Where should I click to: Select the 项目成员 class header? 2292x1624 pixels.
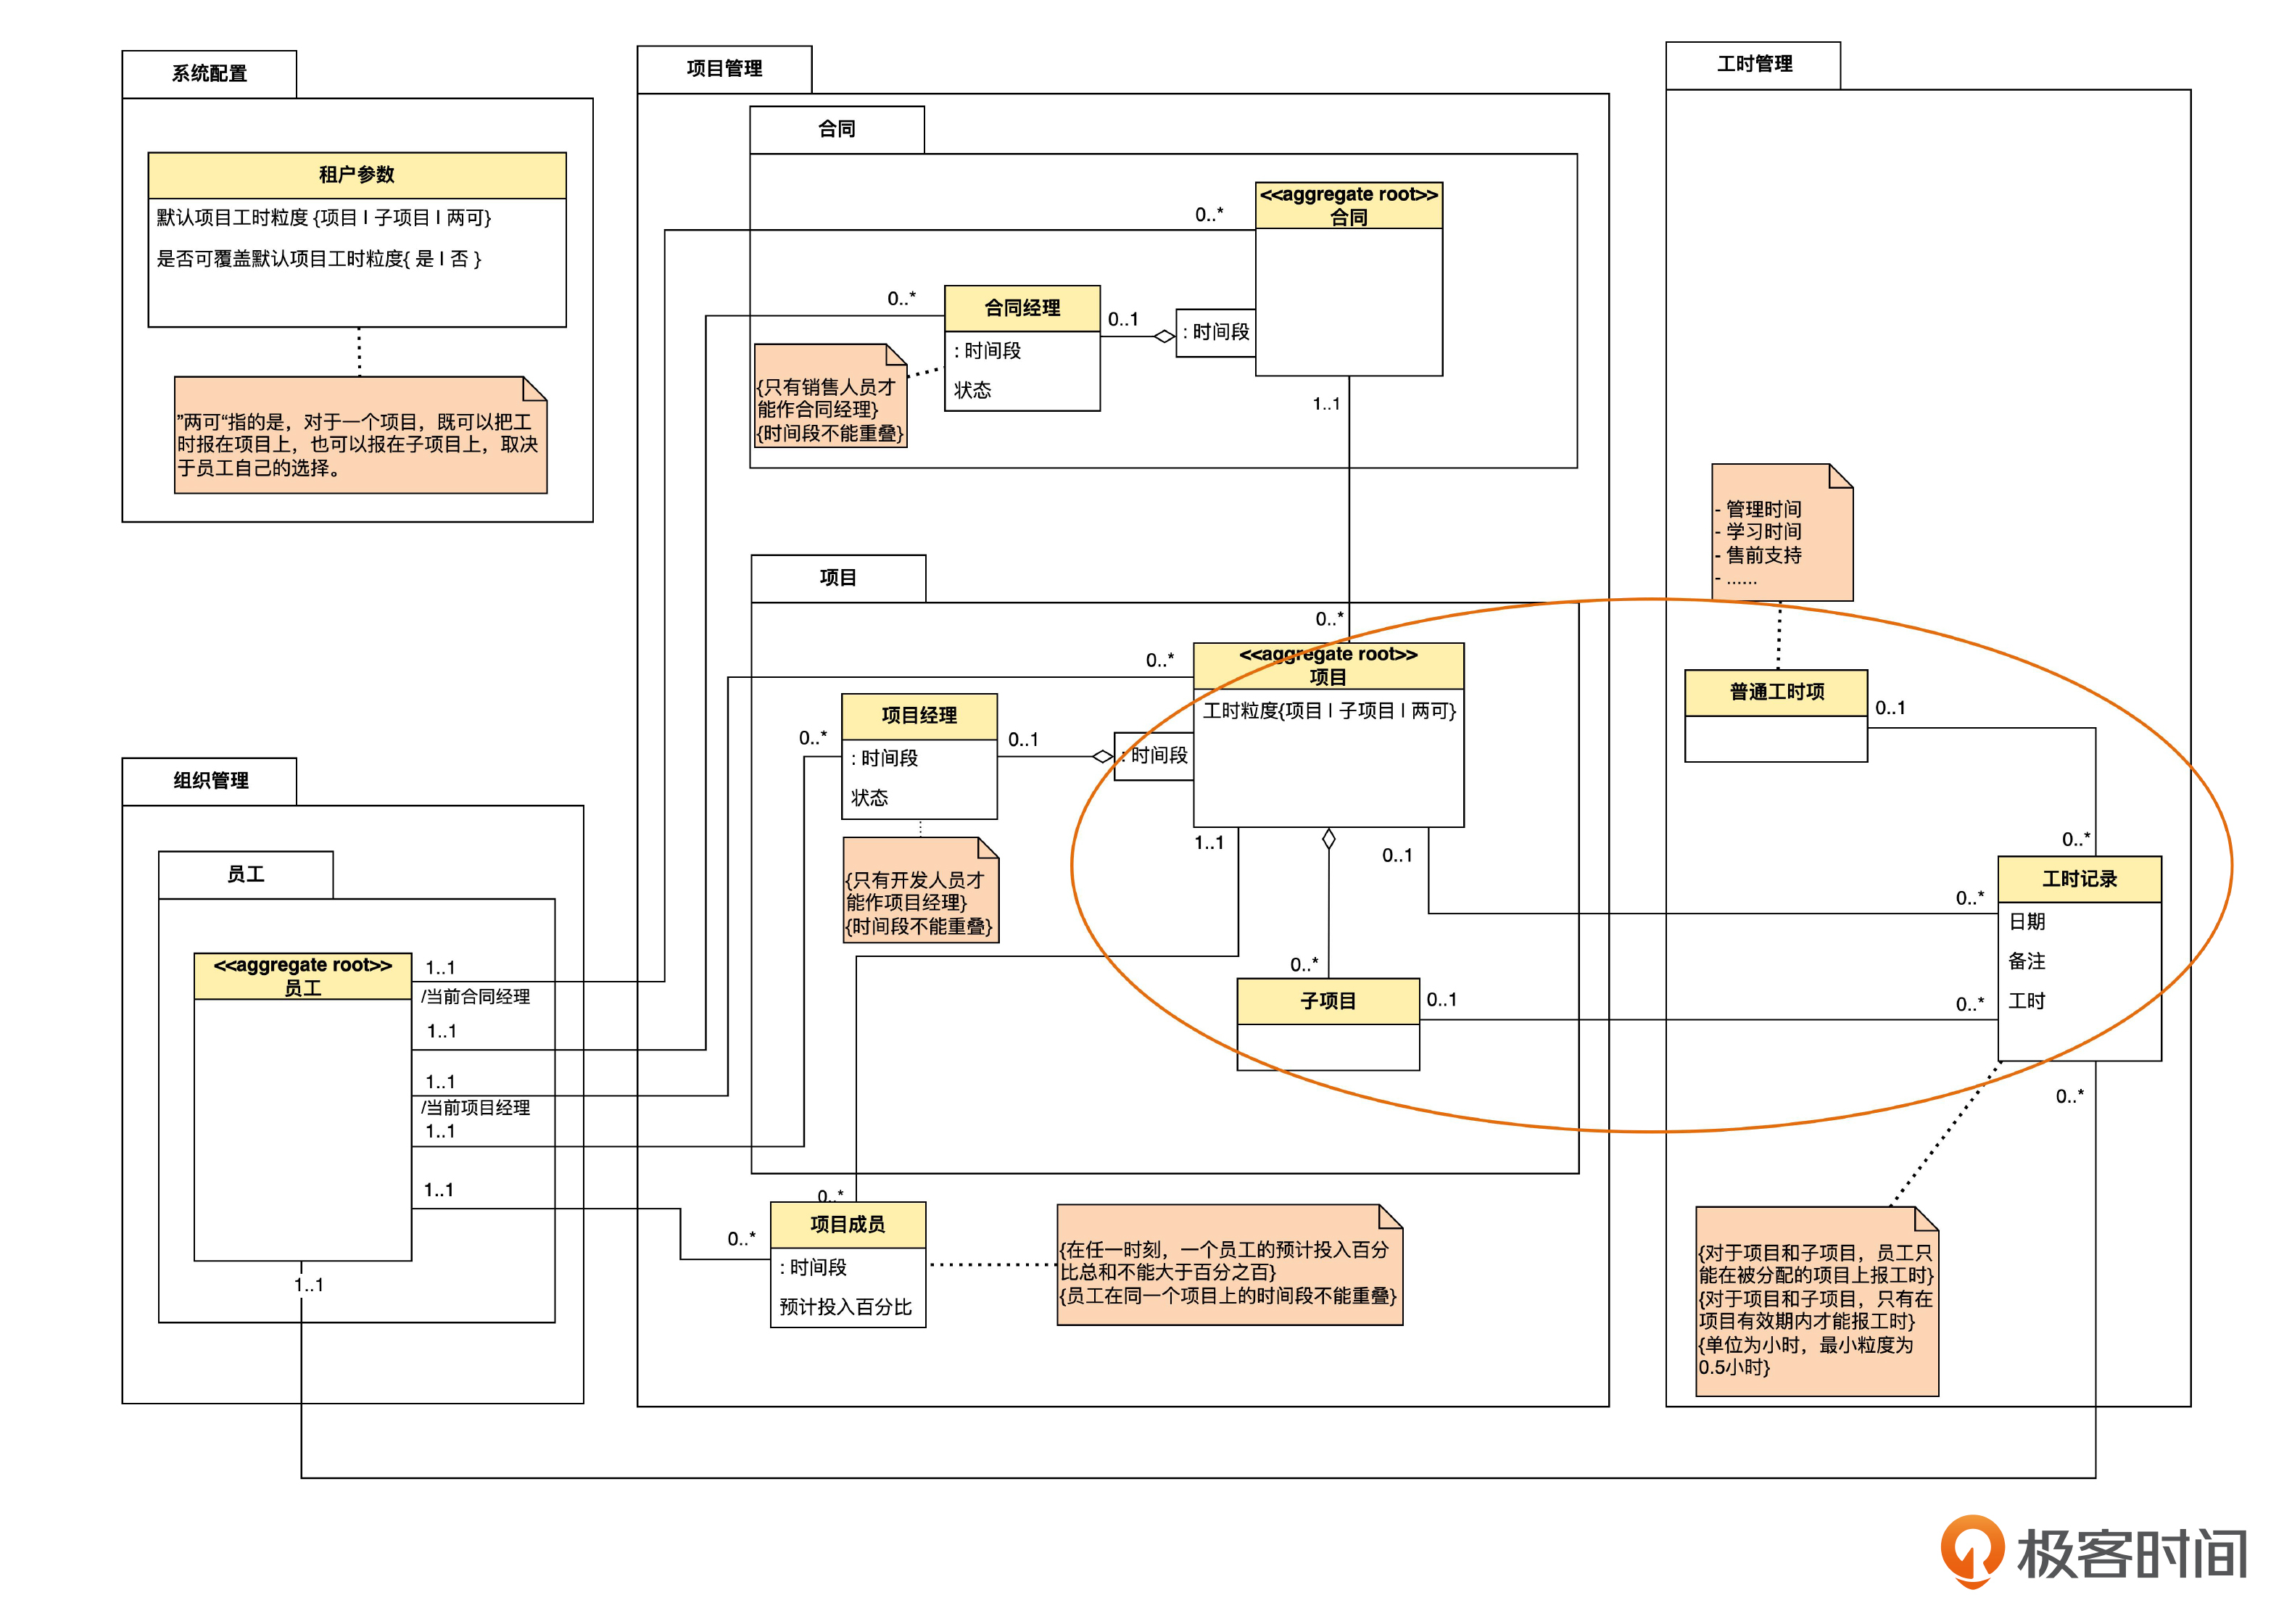(847, 1225)
